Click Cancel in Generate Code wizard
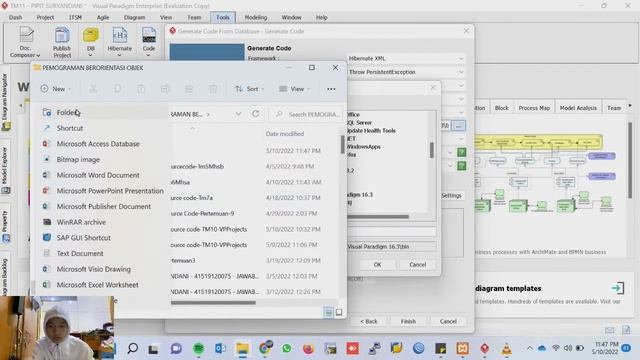This screenshot has height=360, width=640. (x=448, y=321)
